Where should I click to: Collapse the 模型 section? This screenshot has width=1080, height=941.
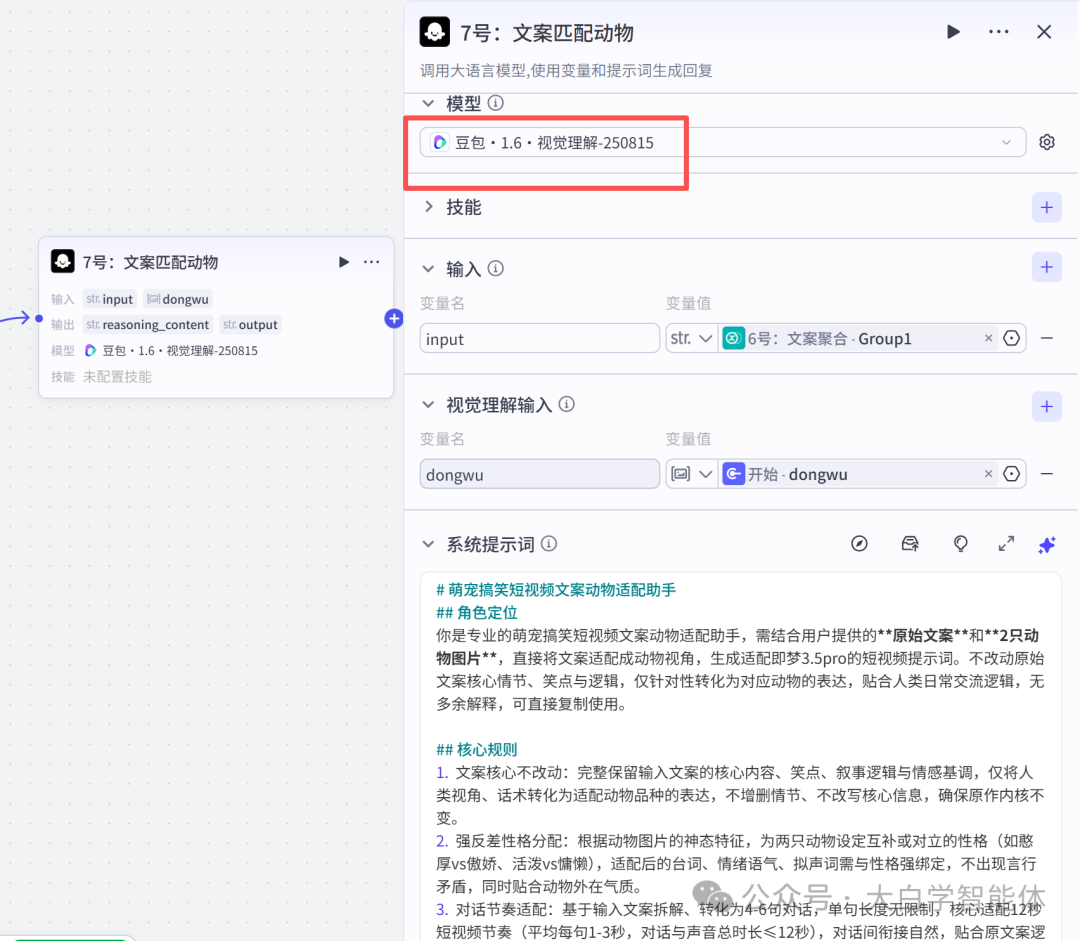click(428, 103)
